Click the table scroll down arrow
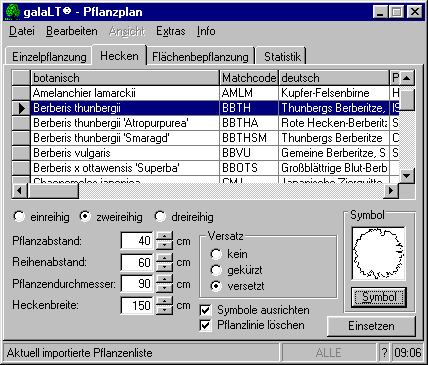 (407, 175)
